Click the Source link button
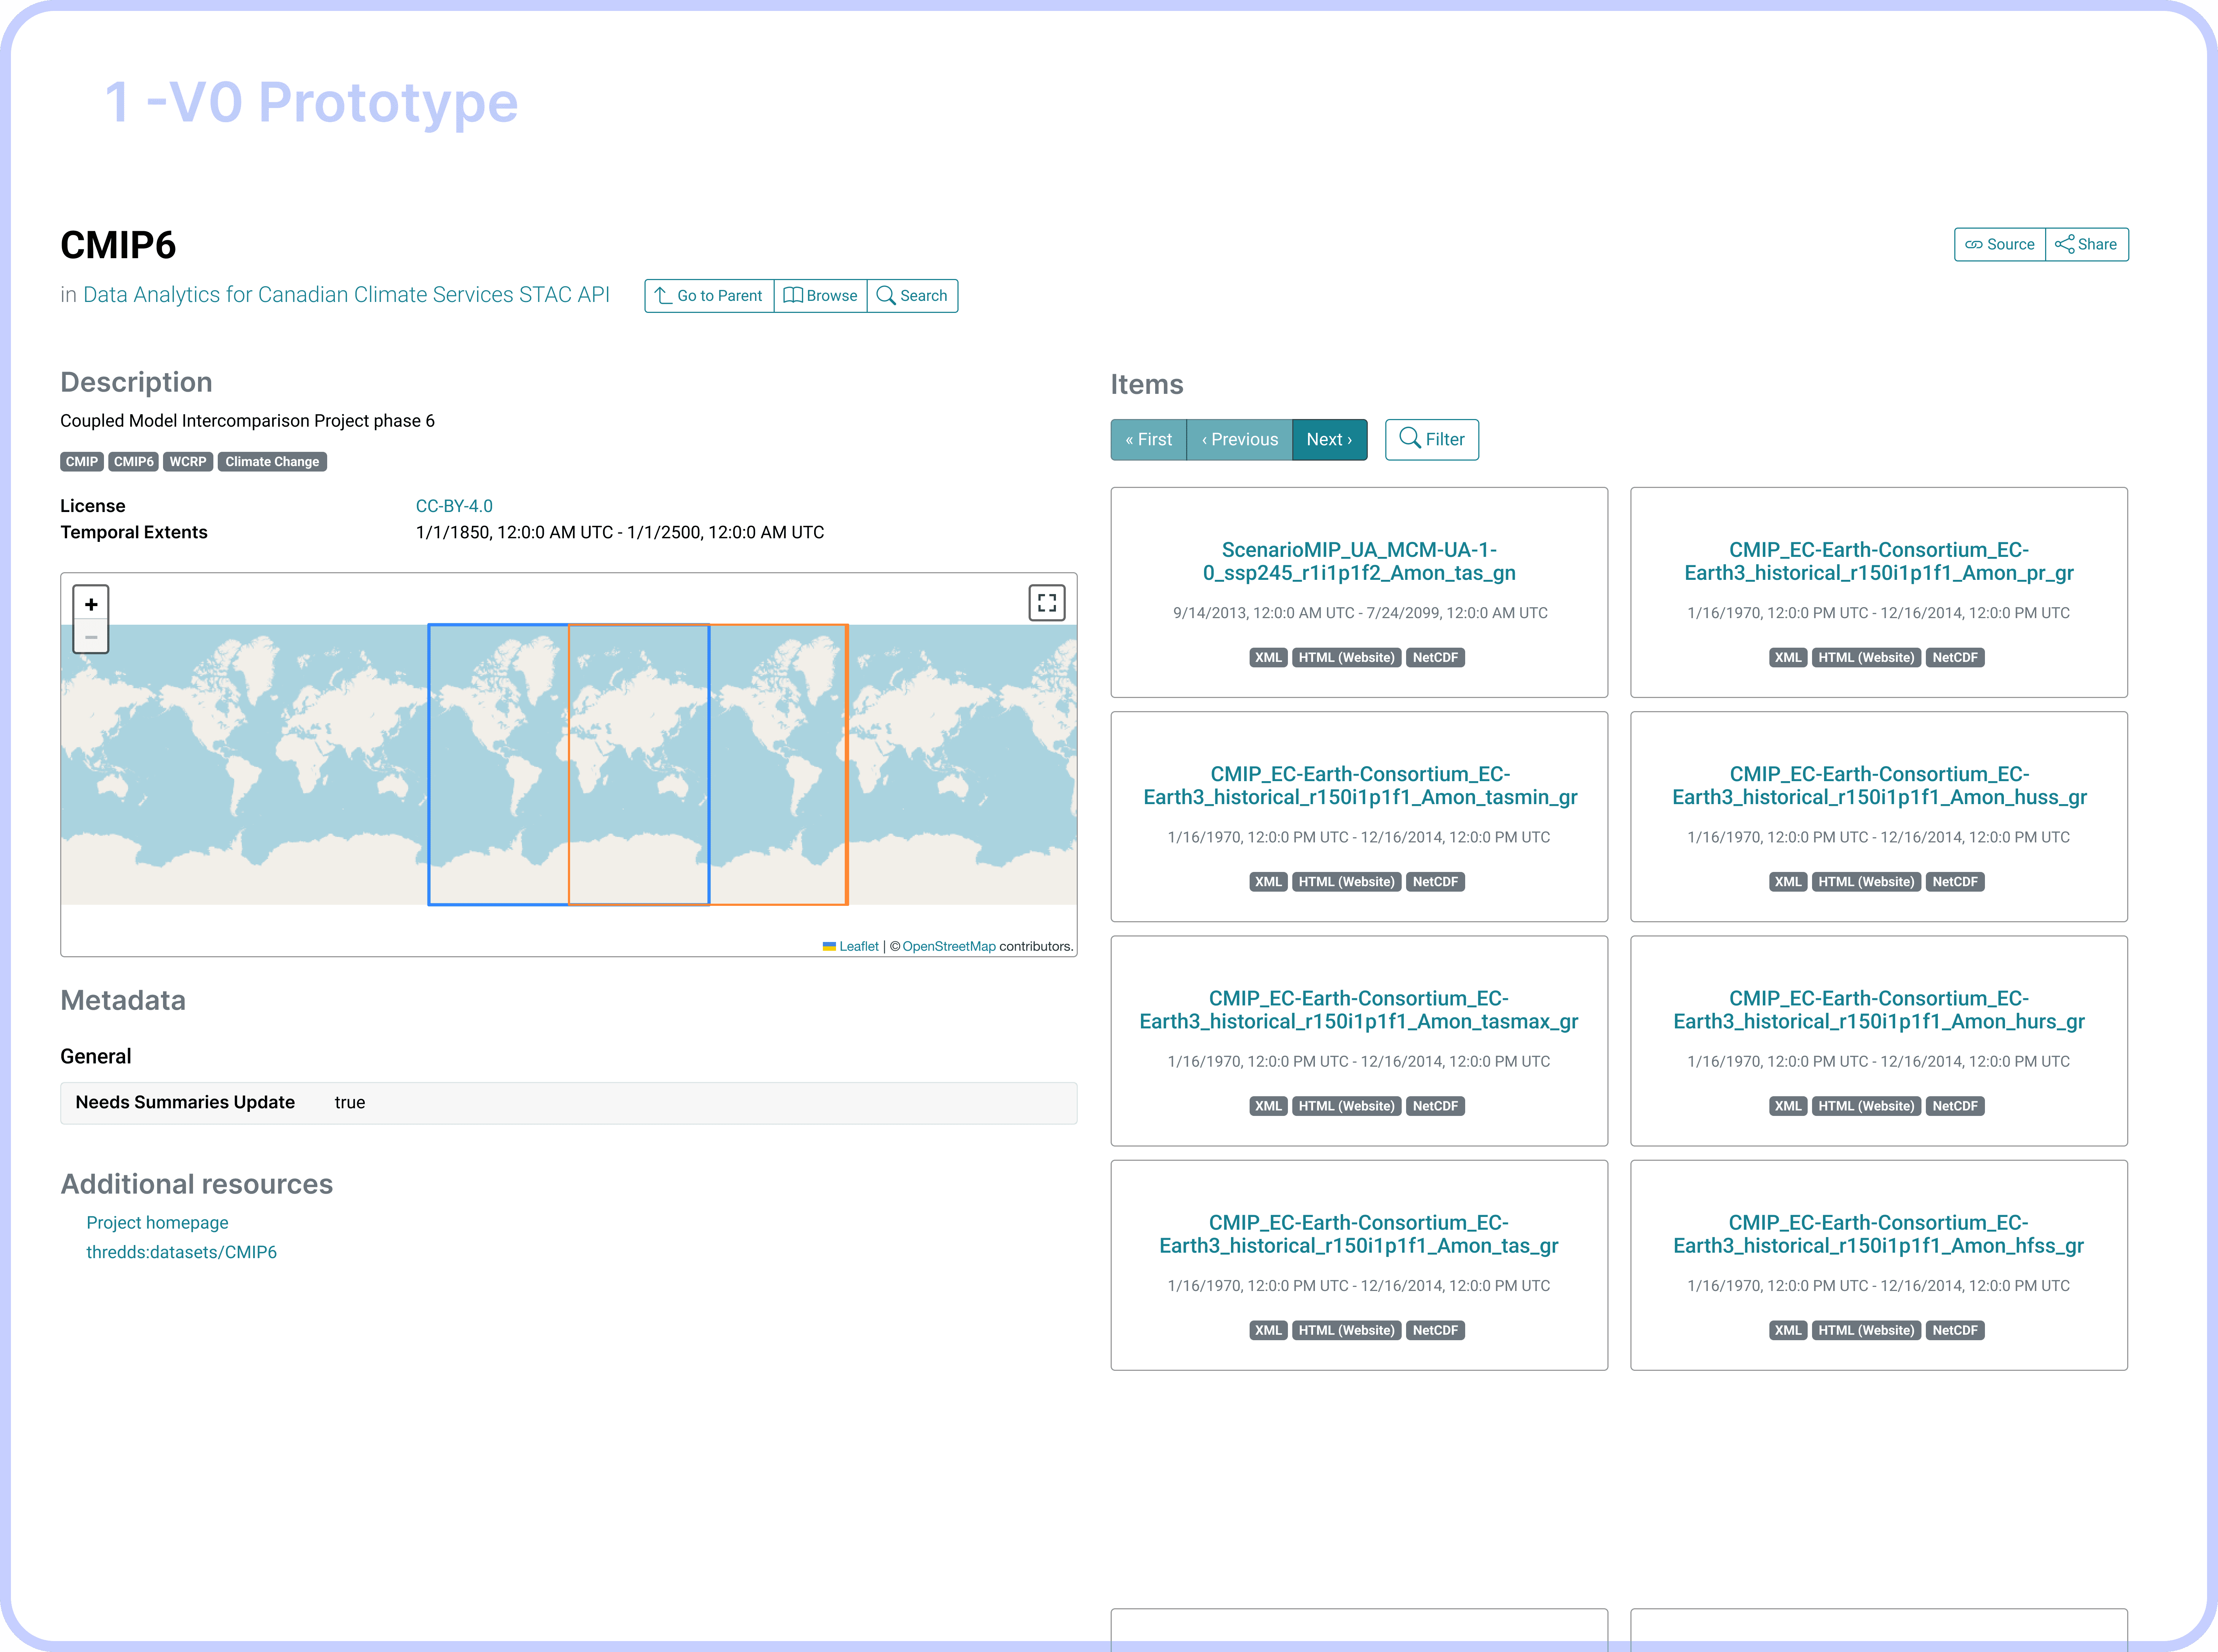Screen dimensions: 2218x1652 coord(2000,244)
